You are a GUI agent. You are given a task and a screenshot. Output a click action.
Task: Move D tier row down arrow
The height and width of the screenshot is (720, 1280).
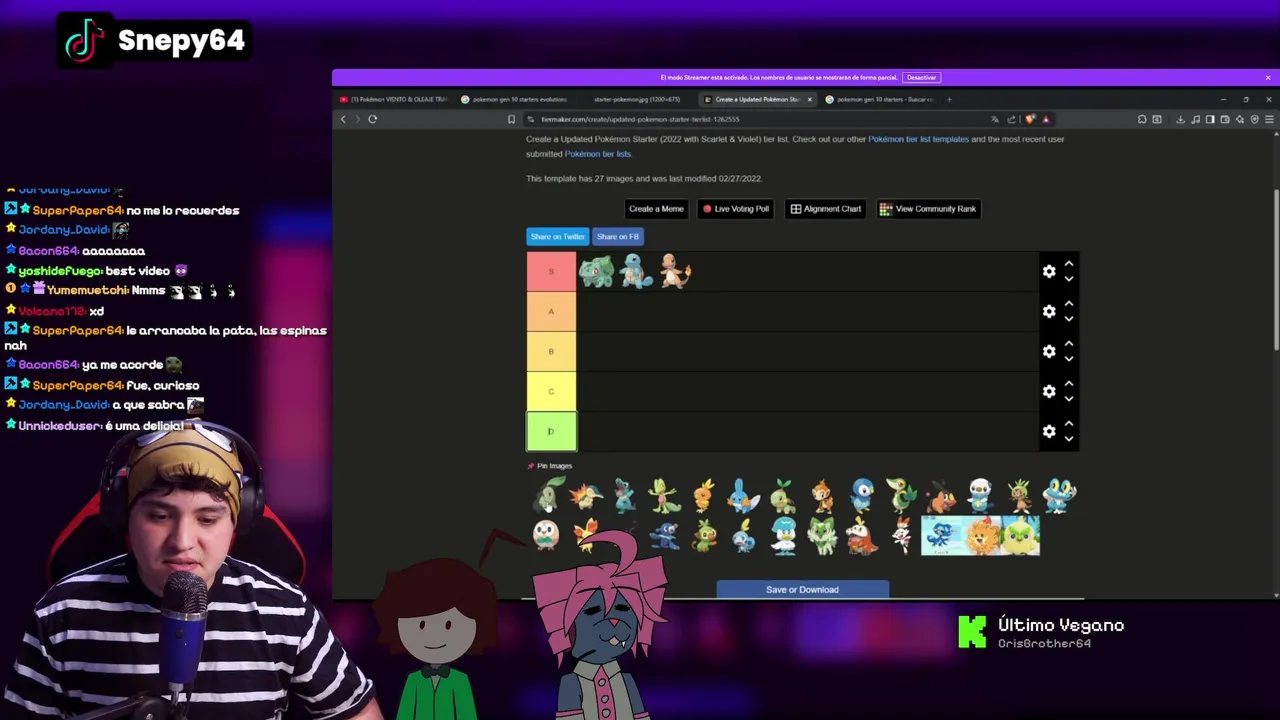pyautogui.click(x=1069, y=439)
